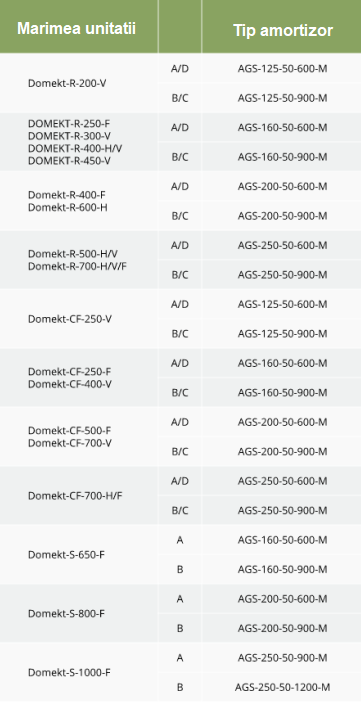Click the Tip amortizor column header

[283, 30]
